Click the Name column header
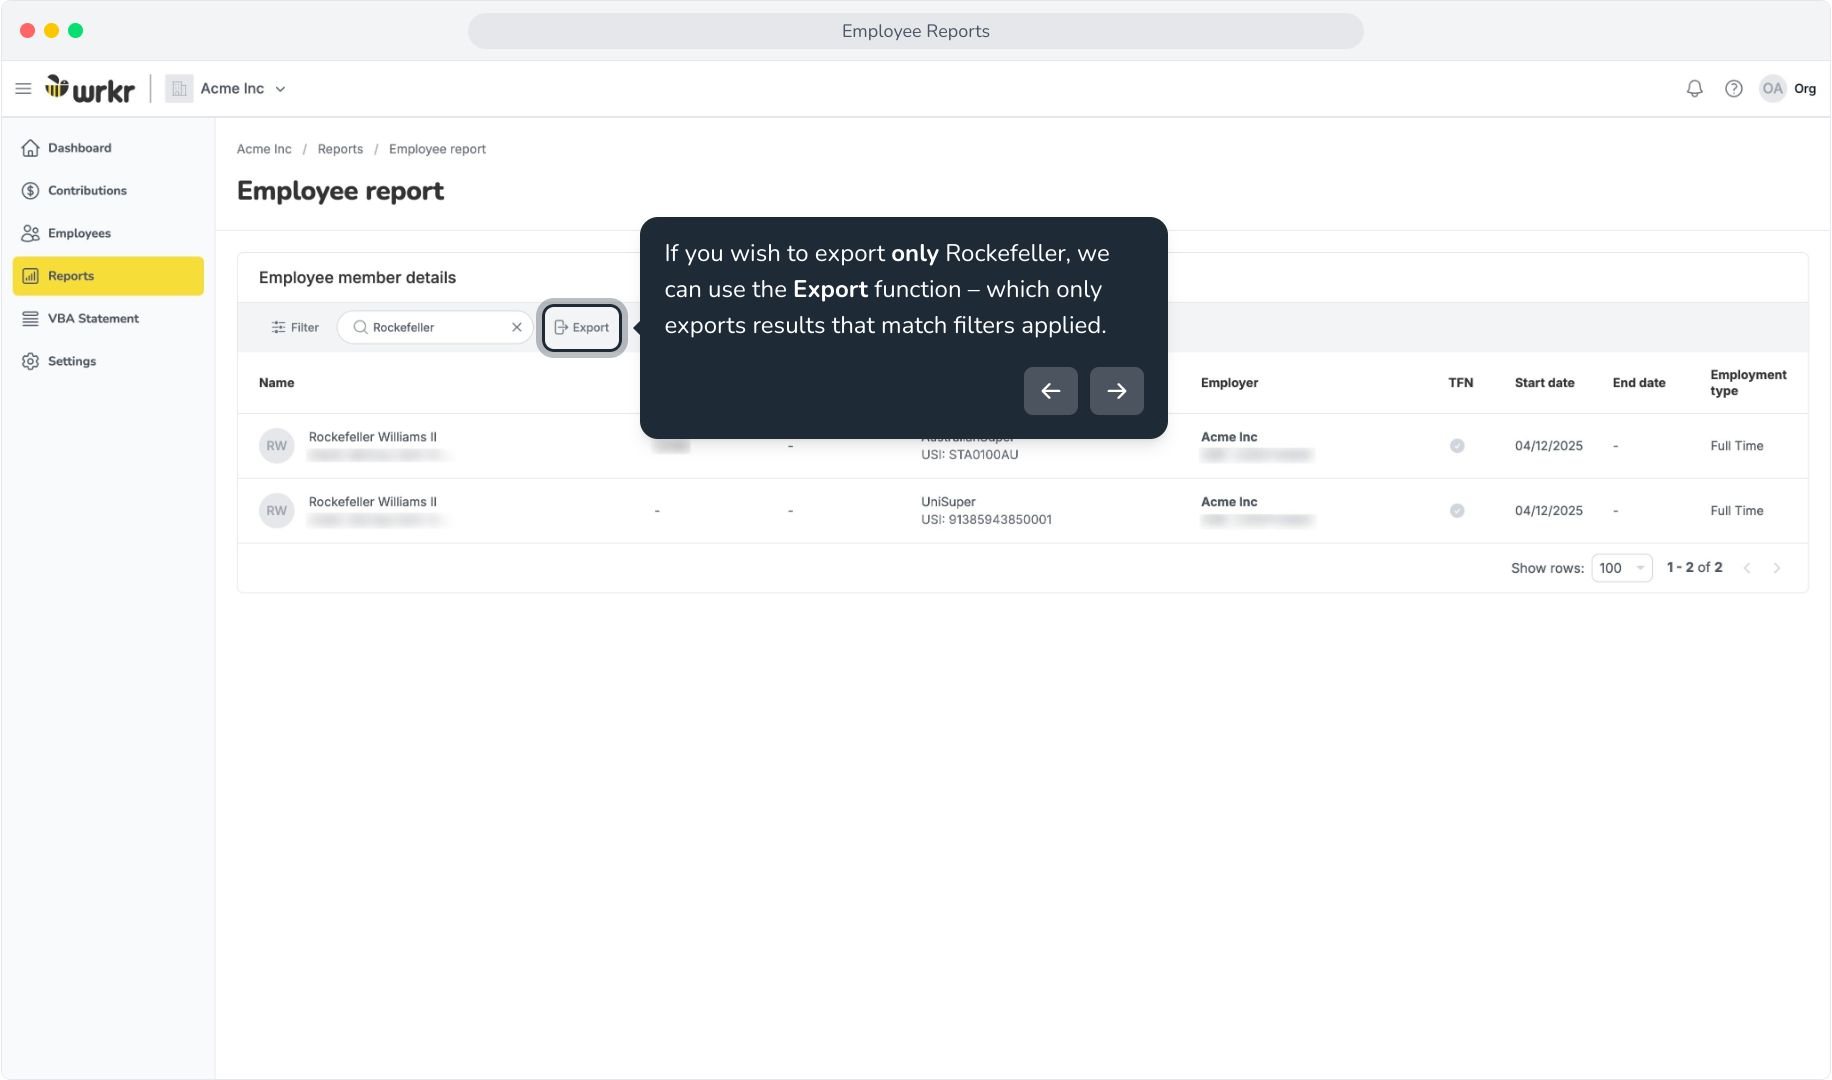This screenshot has height=1080, width=1832. coord(277,383)
